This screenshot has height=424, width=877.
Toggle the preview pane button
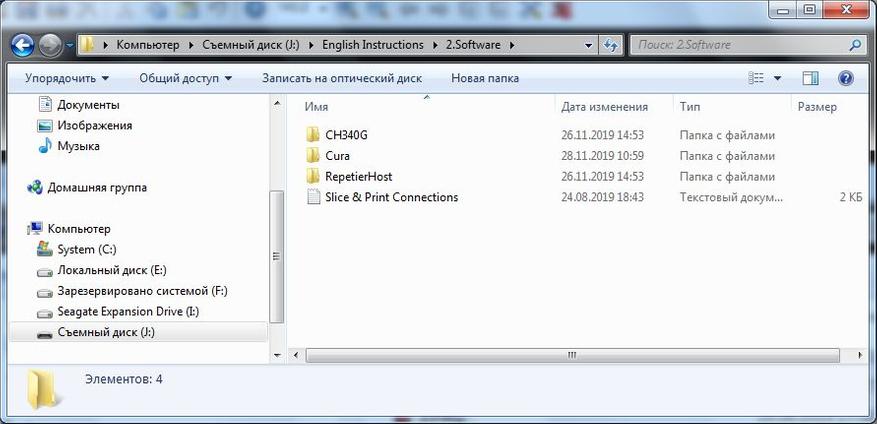click(811, 78)
